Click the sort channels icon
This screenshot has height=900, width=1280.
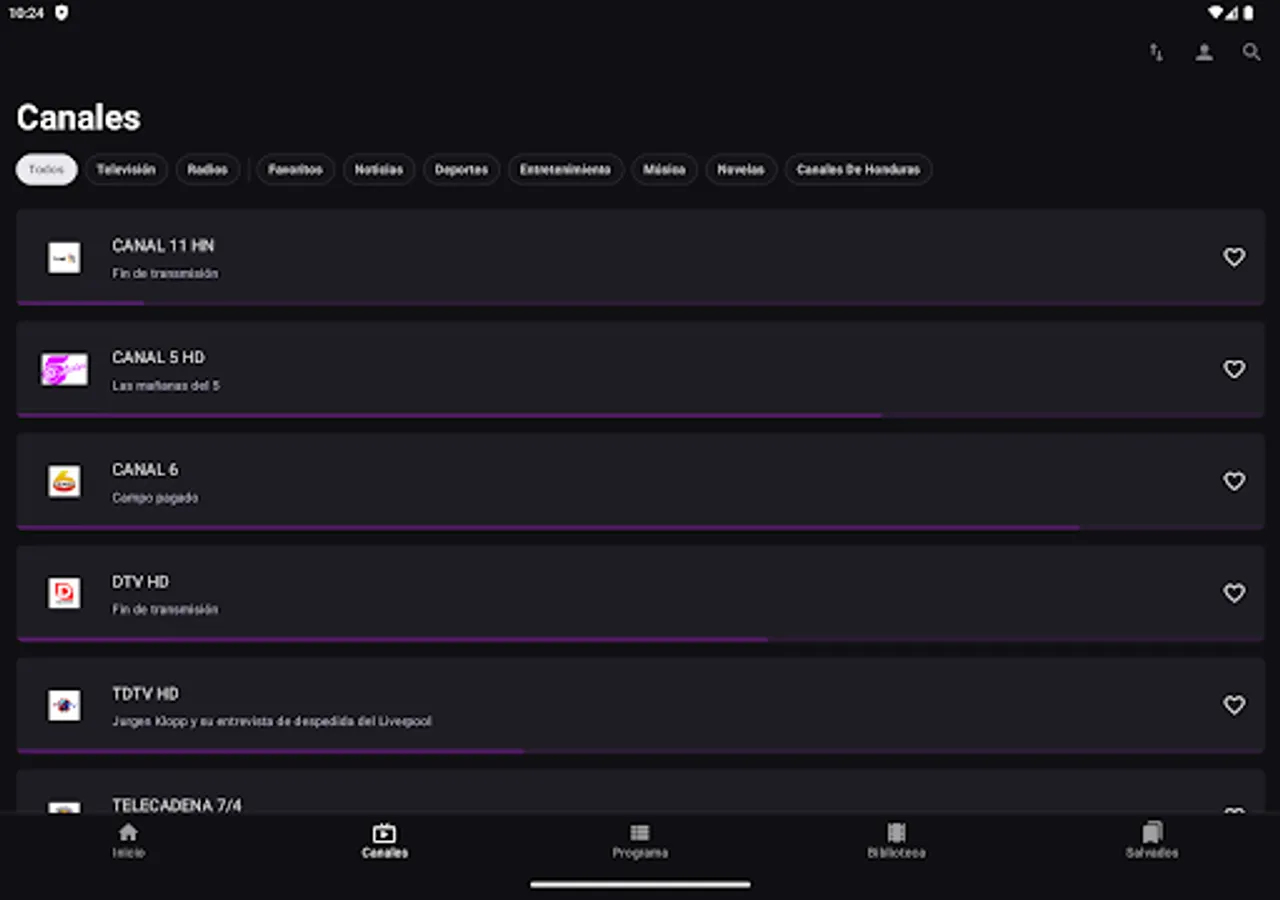point(1156,52)
